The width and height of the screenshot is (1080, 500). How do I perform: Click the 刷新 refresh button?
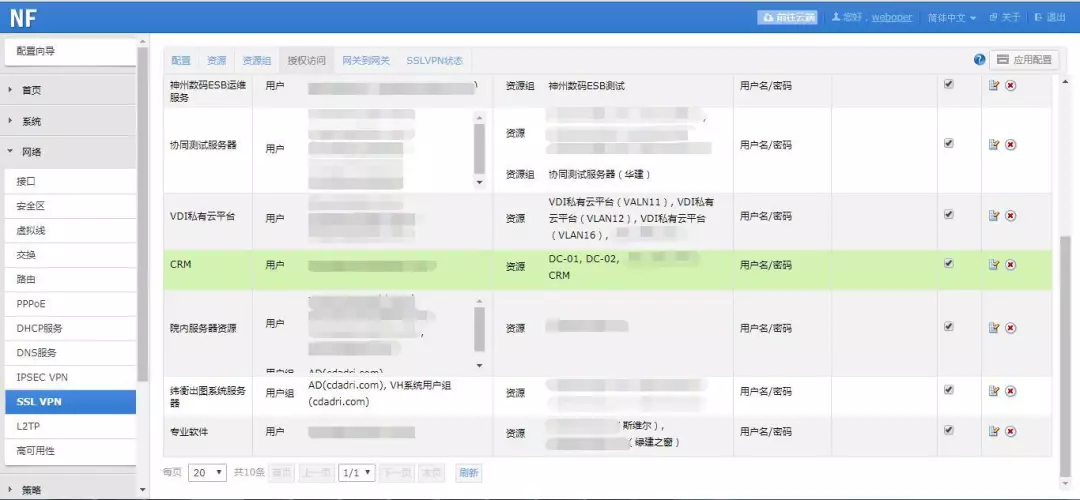[x=467, y=472]
